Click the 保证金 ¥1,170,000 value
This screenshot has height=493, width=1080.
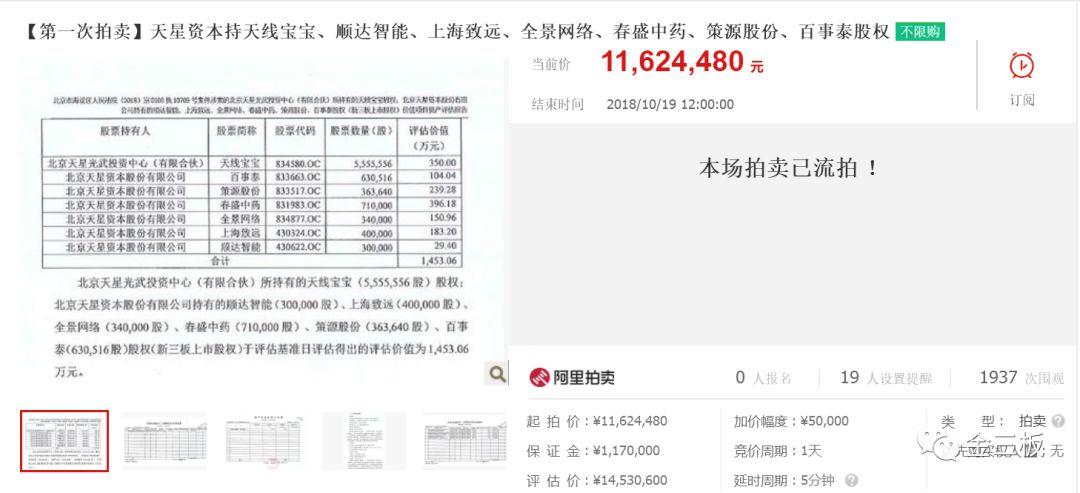click(x=625, y=451)
